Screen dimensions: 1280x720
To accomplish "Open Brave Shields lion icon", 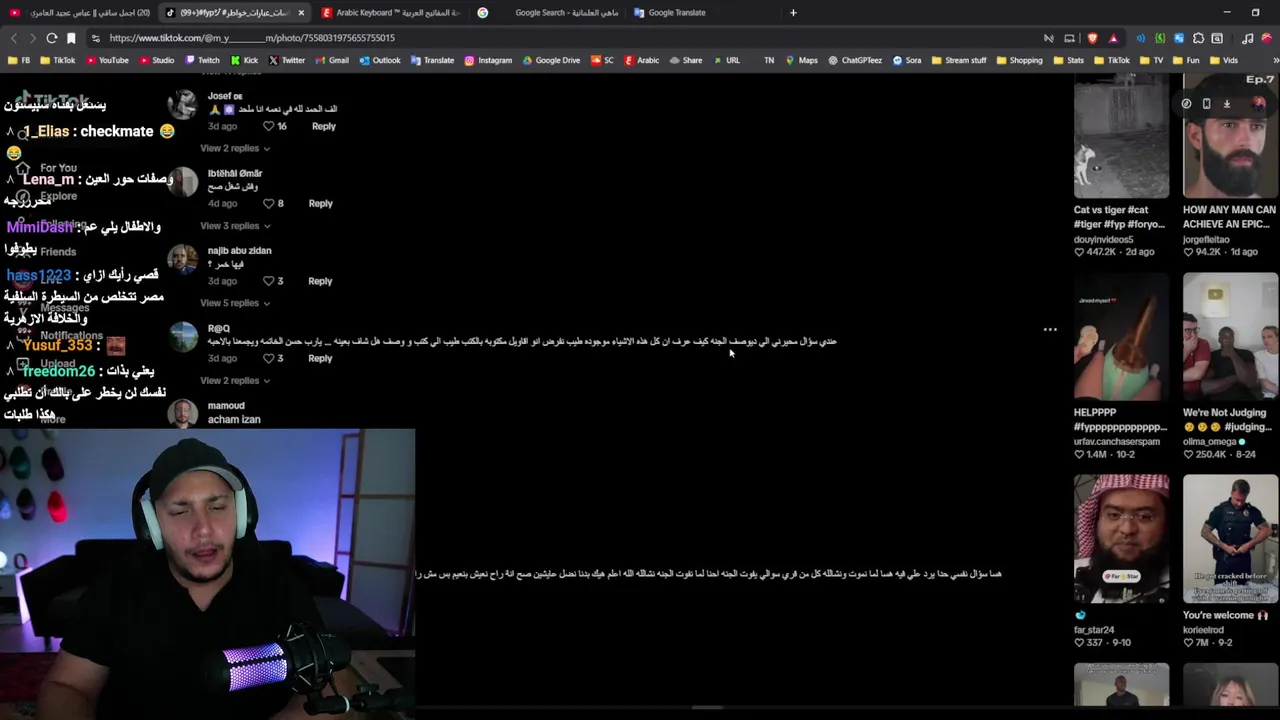I will (1092, 38).
